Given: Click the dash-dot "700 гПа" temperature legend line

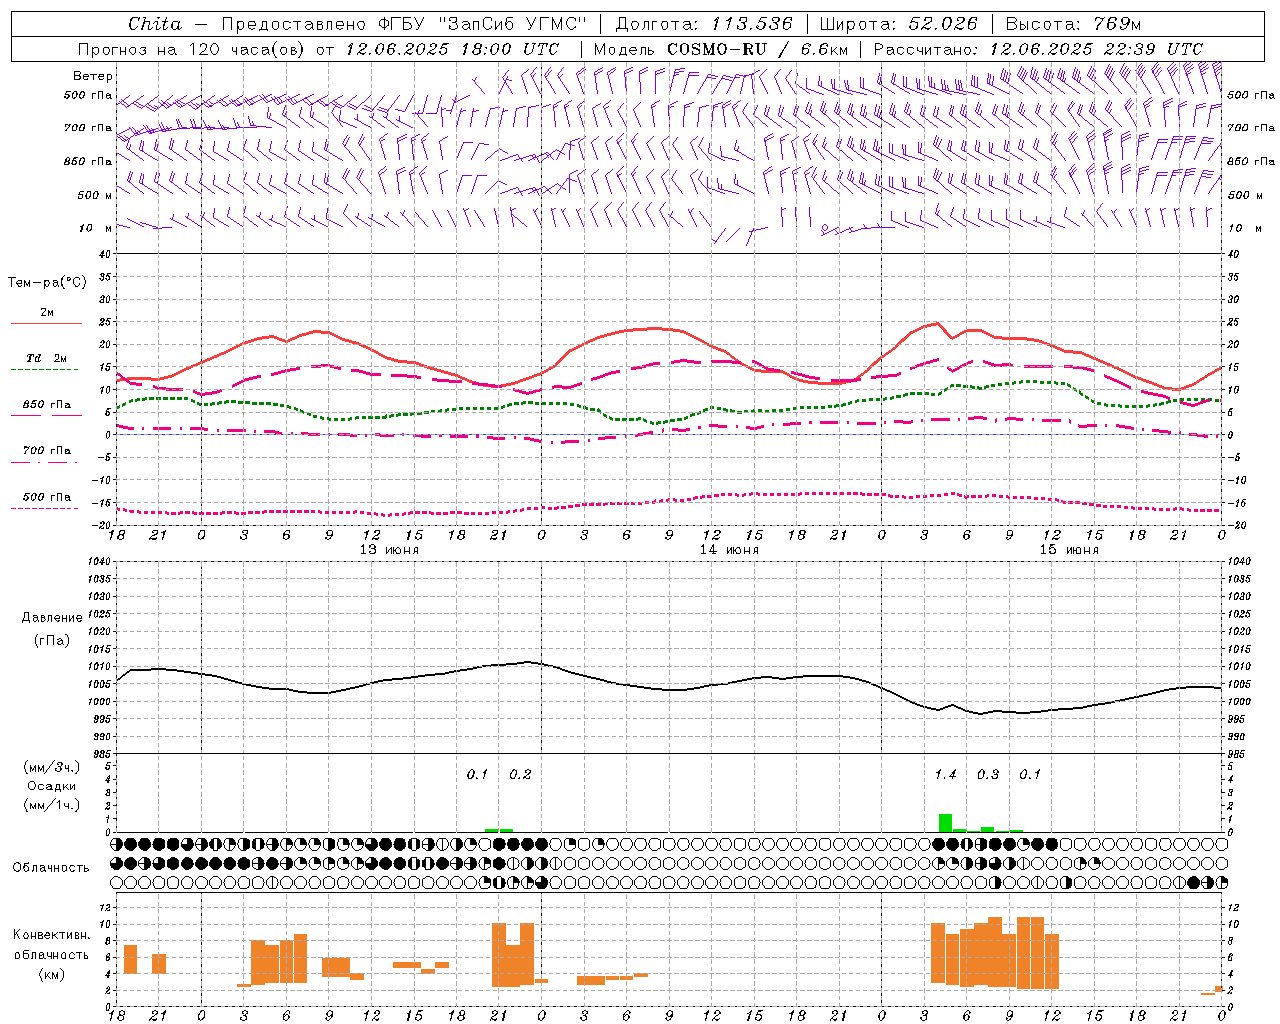Looking at the screenshot, I should pos(46,462).
